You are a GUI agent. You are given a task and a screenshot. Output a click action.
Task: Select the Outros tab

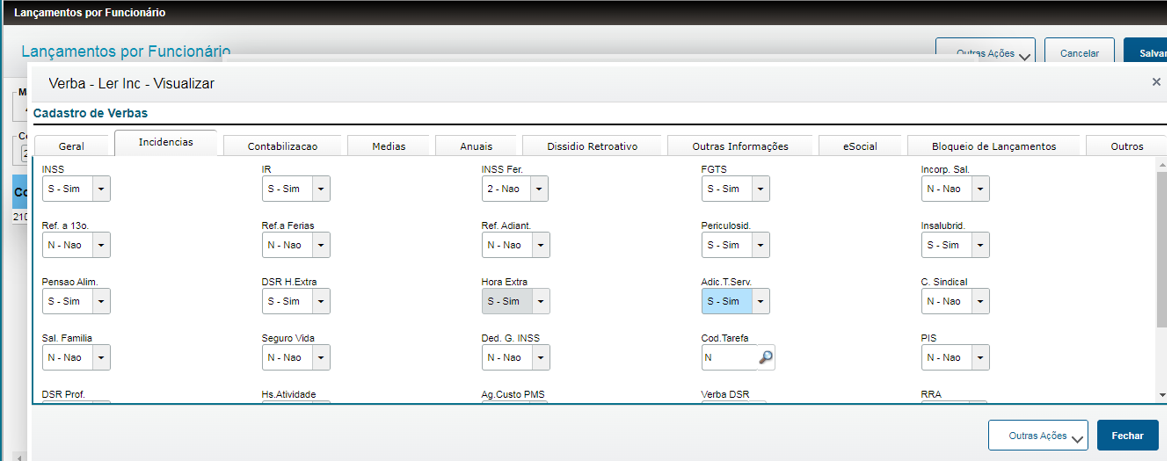click(x=1126, y=146)
